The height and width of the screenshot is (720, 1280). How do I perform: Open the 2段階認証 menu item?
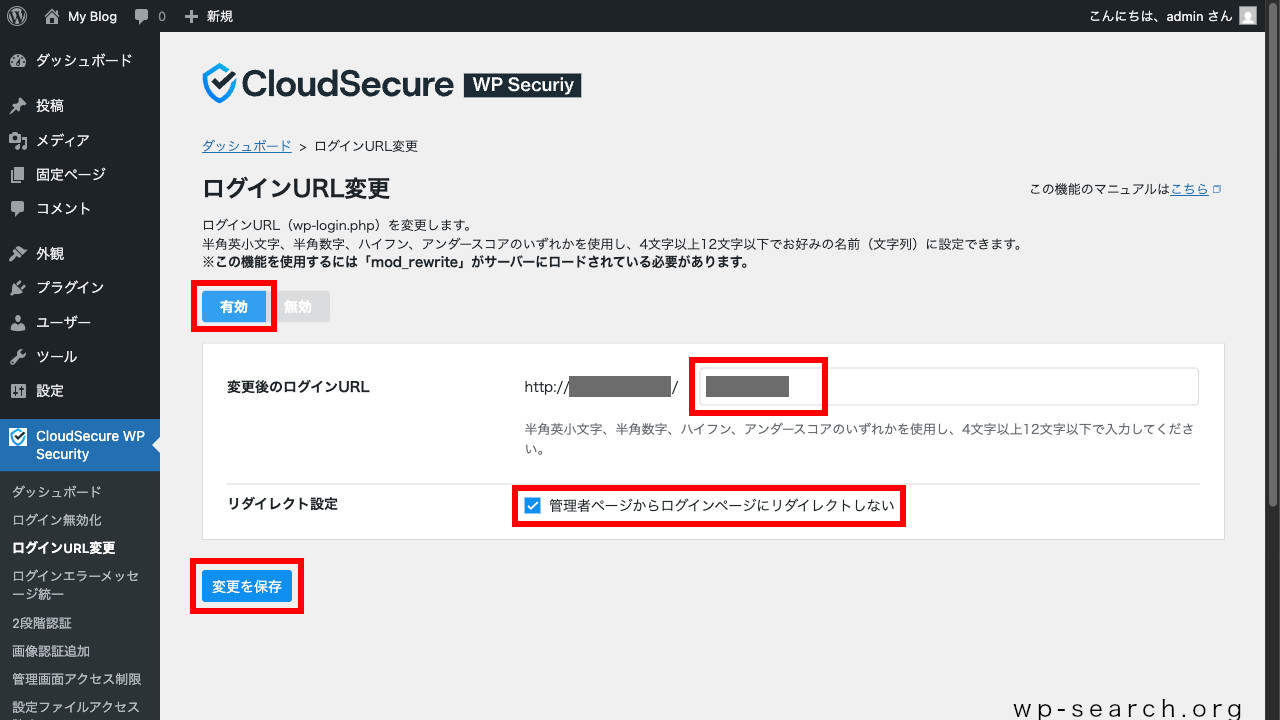(x=41, y=622)
